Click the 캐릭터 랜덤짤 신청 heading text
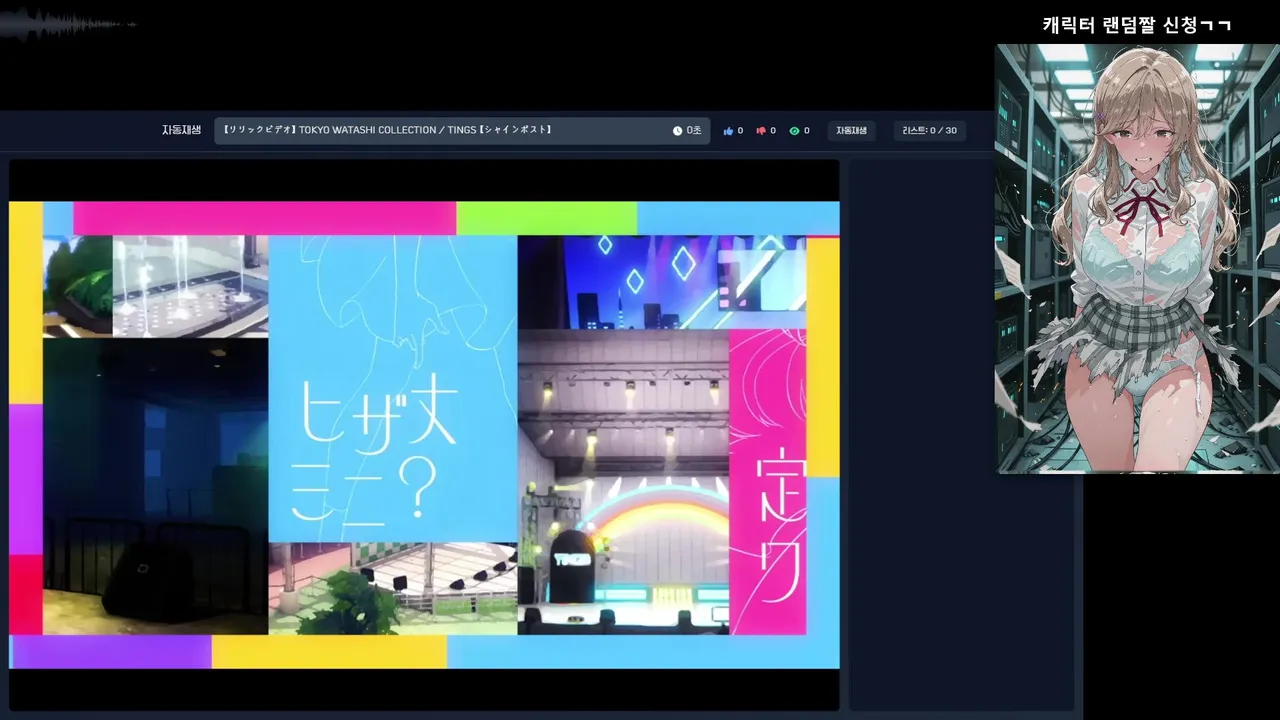This screenshot has width=1280, height=720. coord(1136,25)
